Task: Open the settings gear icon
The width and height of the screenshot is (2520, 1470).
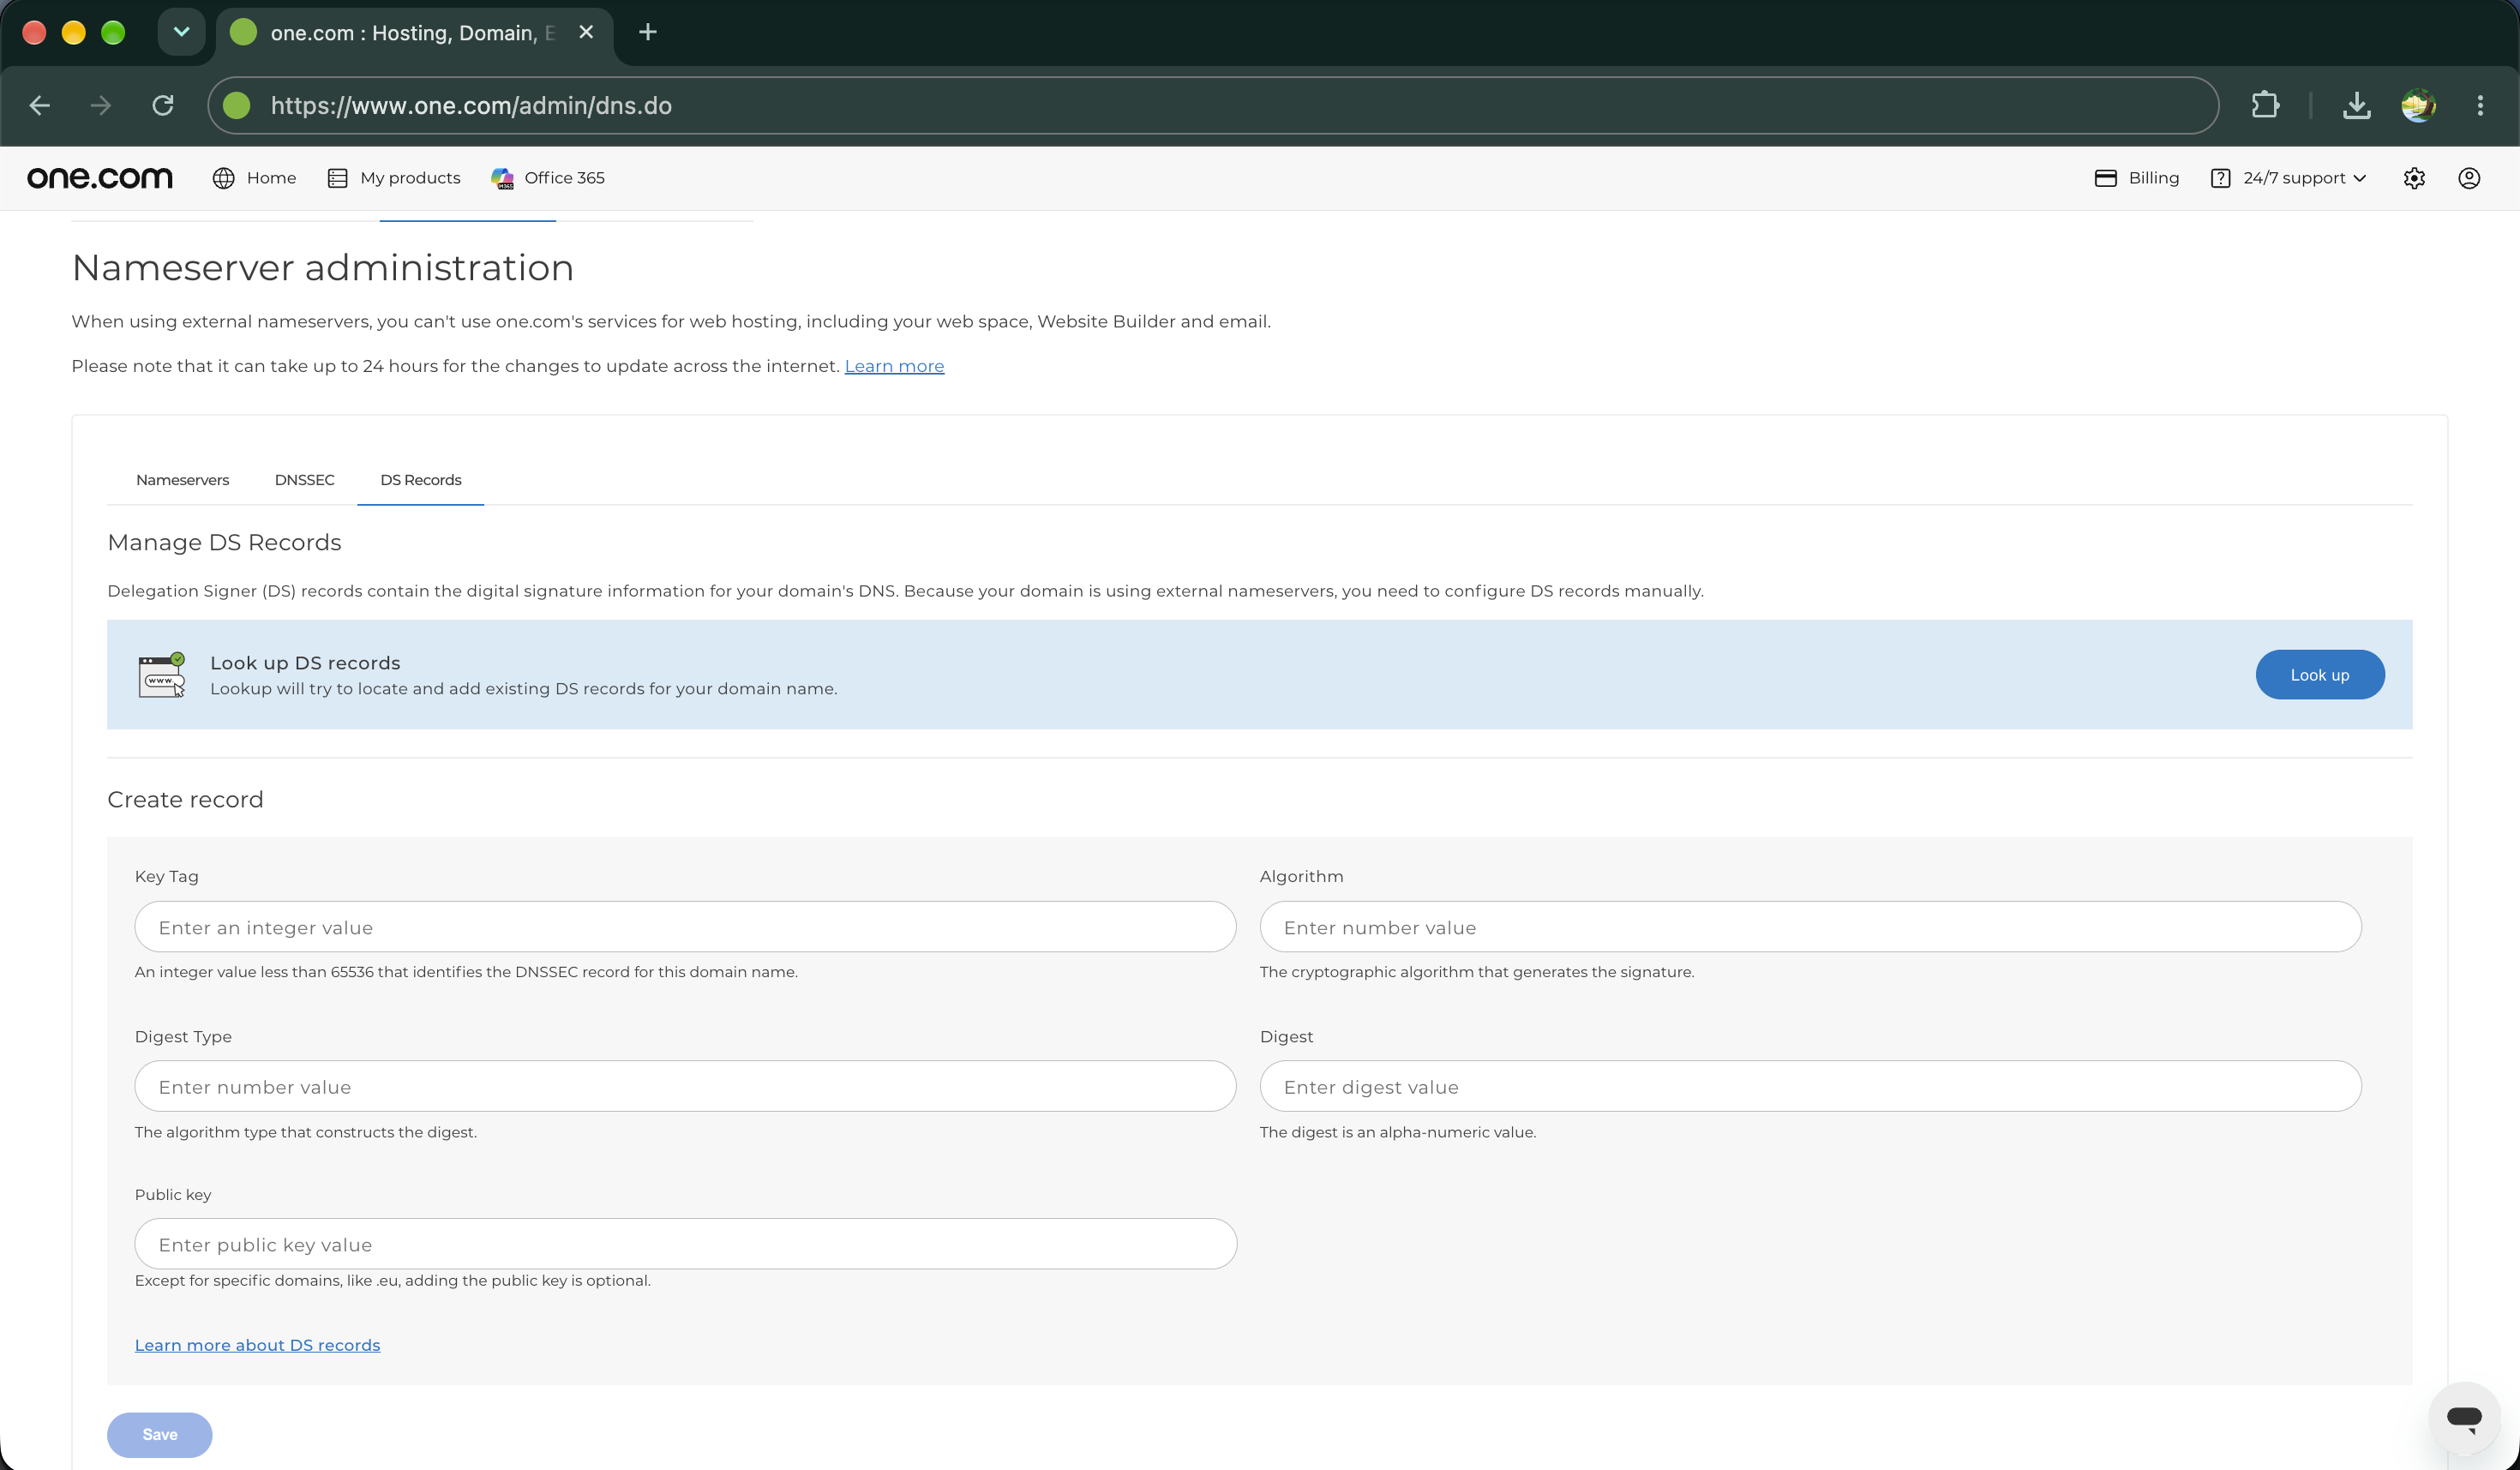Action: (2414, 178)
